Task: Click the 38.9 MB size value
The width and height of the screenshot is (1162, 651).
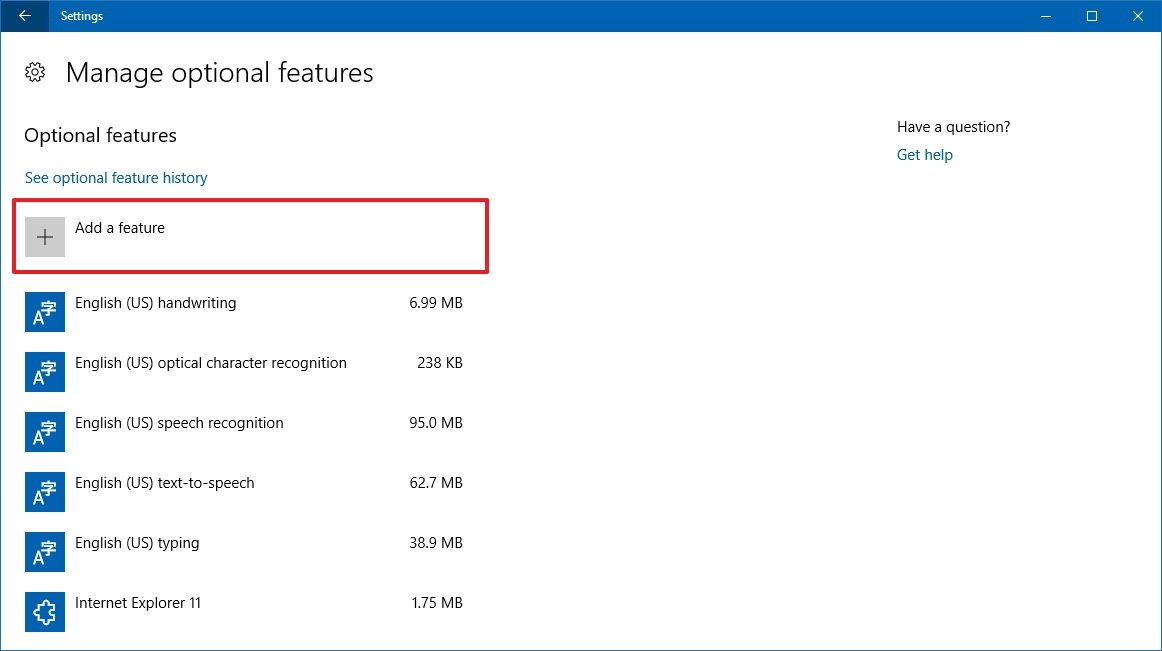Action: click(x=436, y=543)
